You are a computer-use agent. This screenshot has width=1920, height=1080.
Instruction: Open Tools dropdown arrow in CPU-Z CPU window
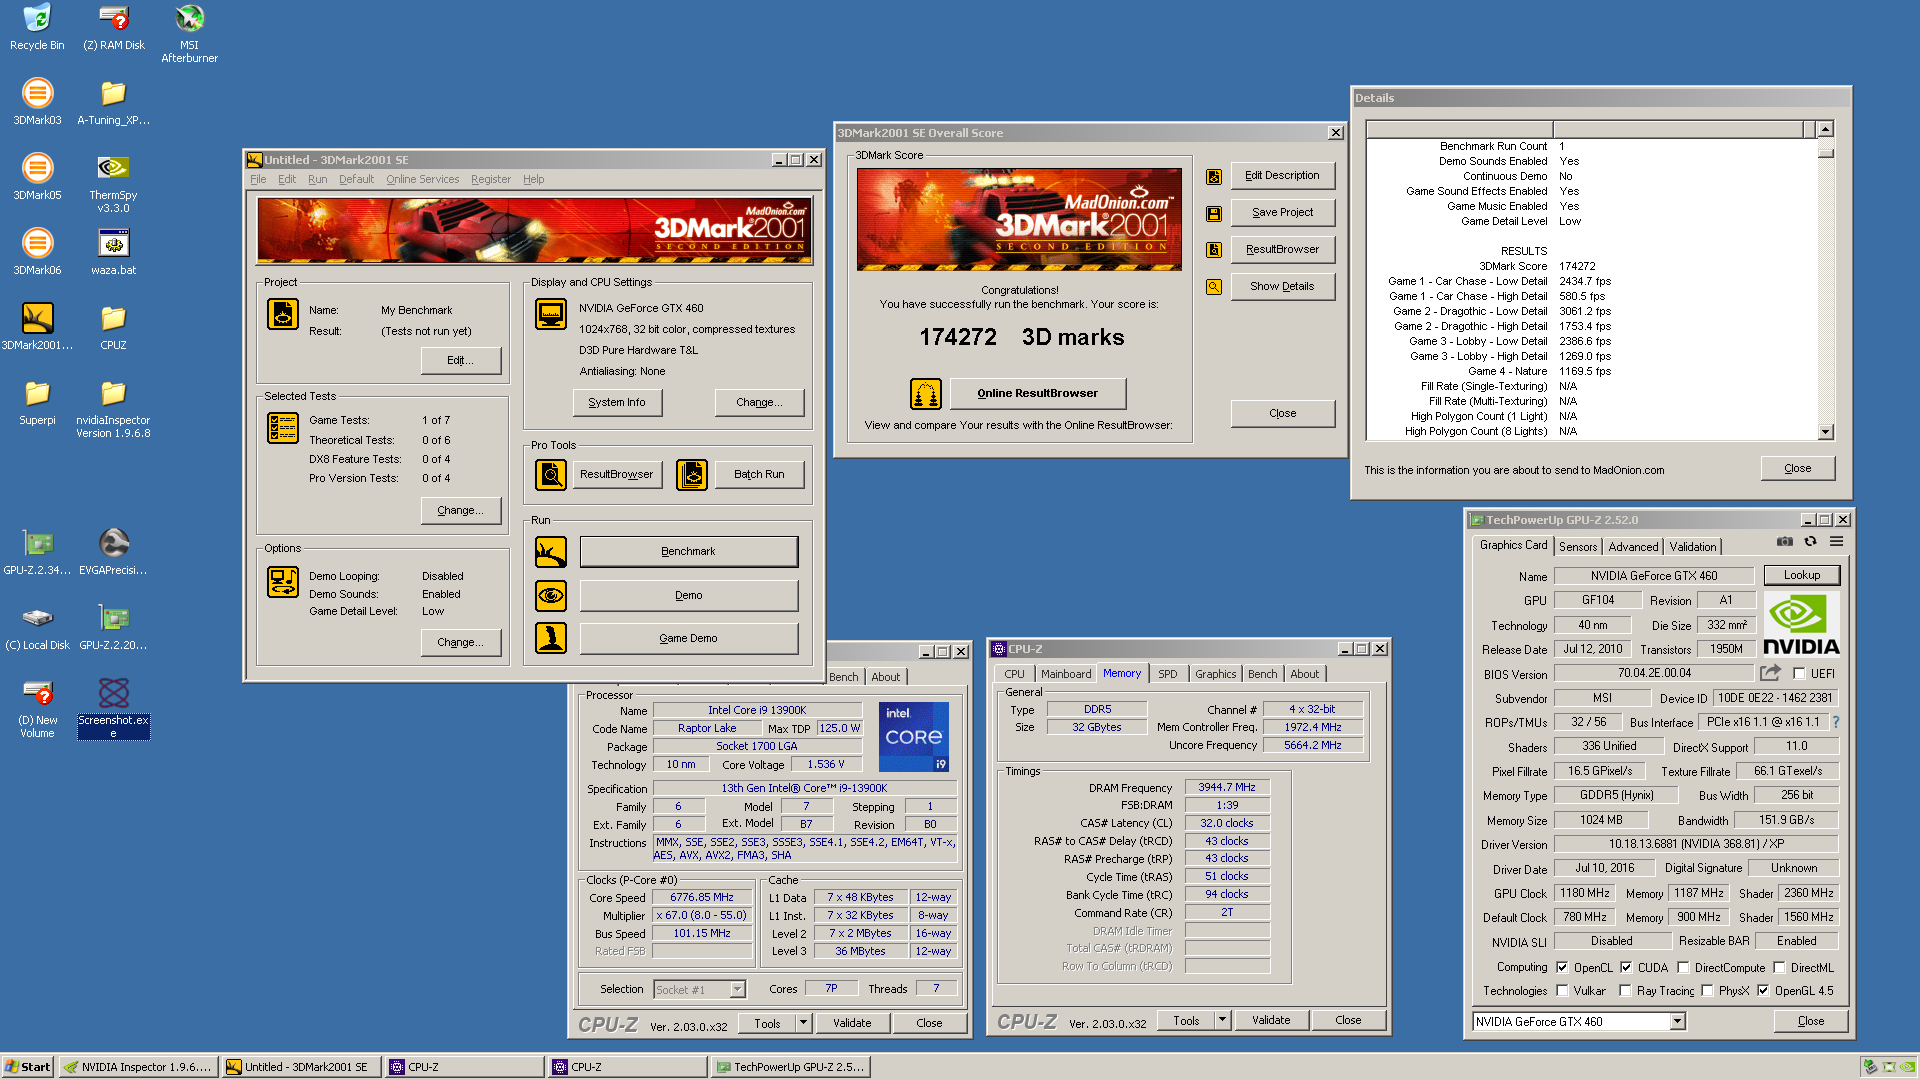803,1023
